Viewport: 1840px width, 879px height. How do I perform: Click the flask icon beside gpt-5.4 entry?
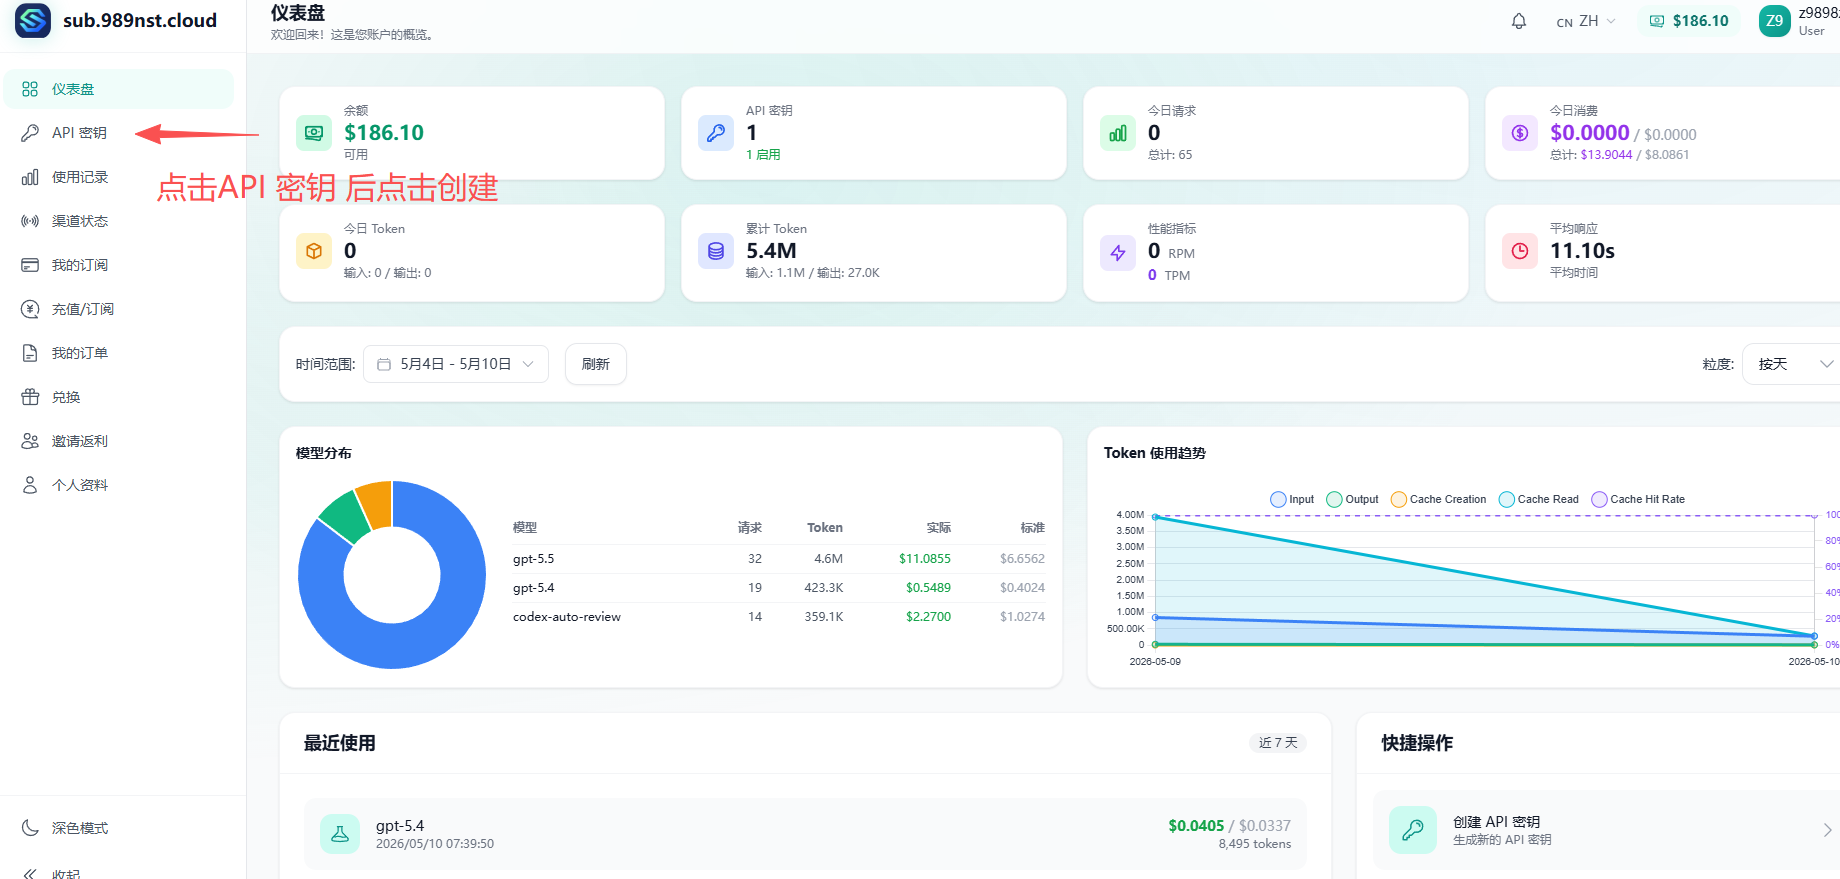pyautogui.click(x=340, y=834)
